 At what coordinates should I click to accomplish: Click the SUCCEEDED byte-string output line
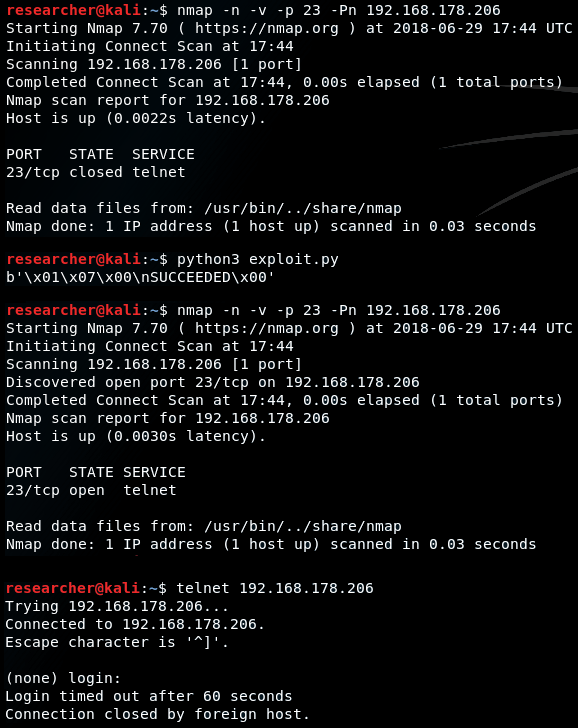140,278
